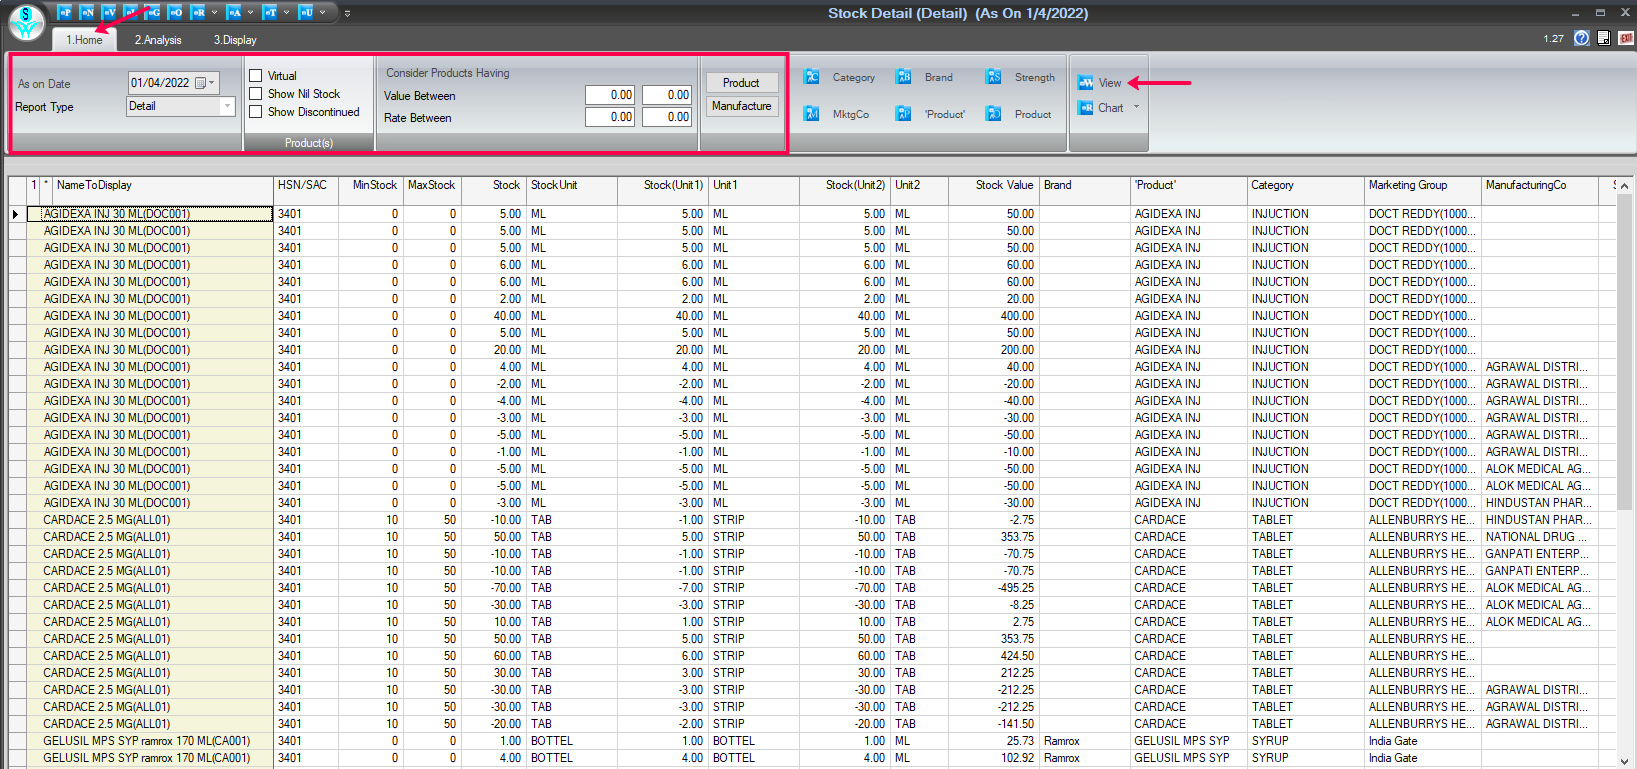The height and width of the screenshot is (769, 1637).
Task: Click the V quick access icon
Action: pos(109,12)
